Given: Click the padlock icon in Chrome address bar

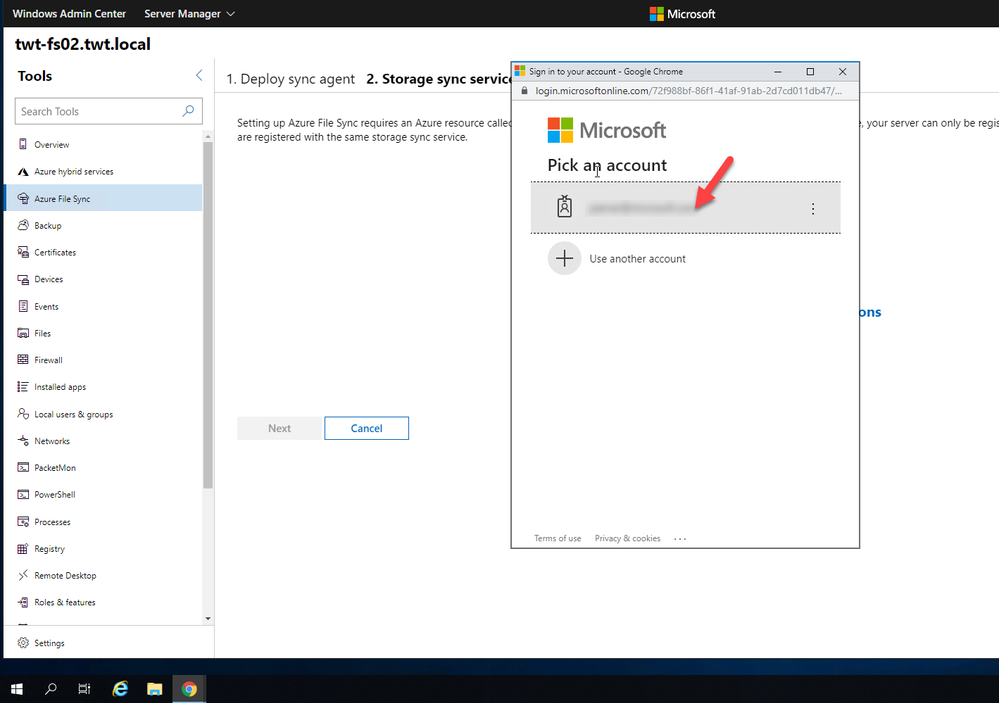Looking at the screenshot, I should pos(524,91).
